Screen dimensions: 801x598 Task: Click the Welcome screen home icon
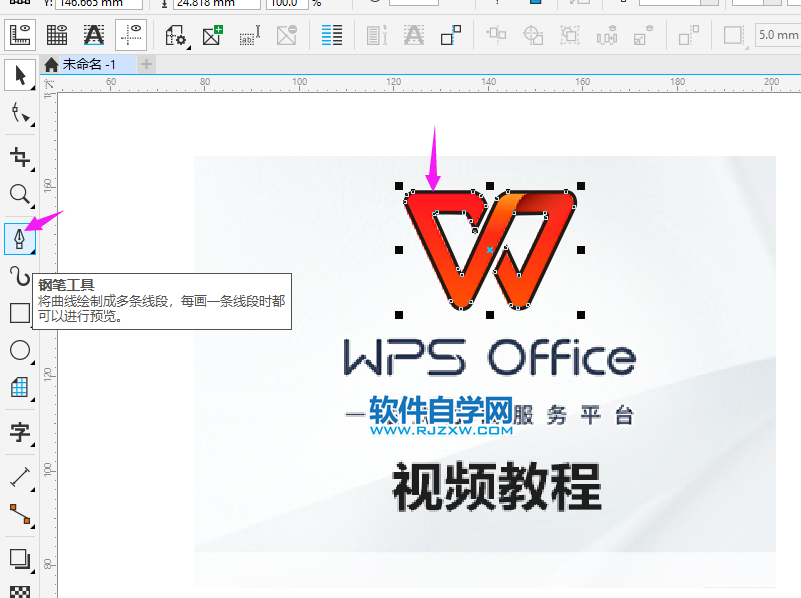click(51, 64)
